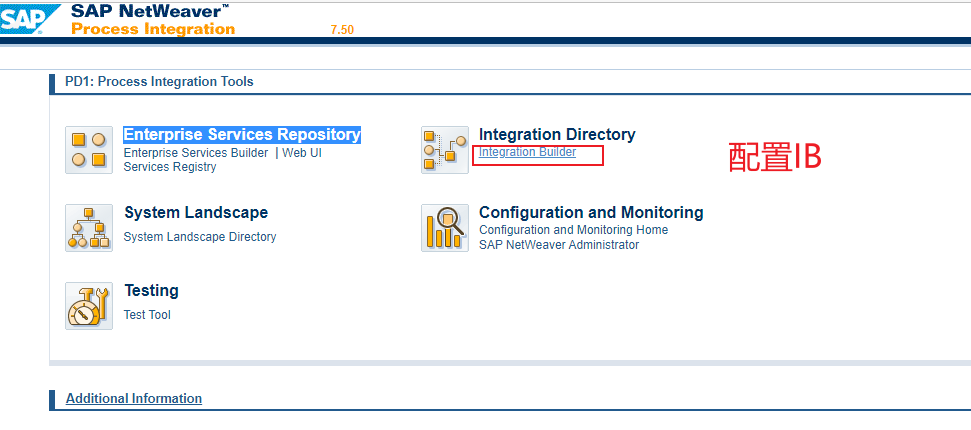Open the Integration Builder link
Screen dimensions: 971x430
[528, 152]
